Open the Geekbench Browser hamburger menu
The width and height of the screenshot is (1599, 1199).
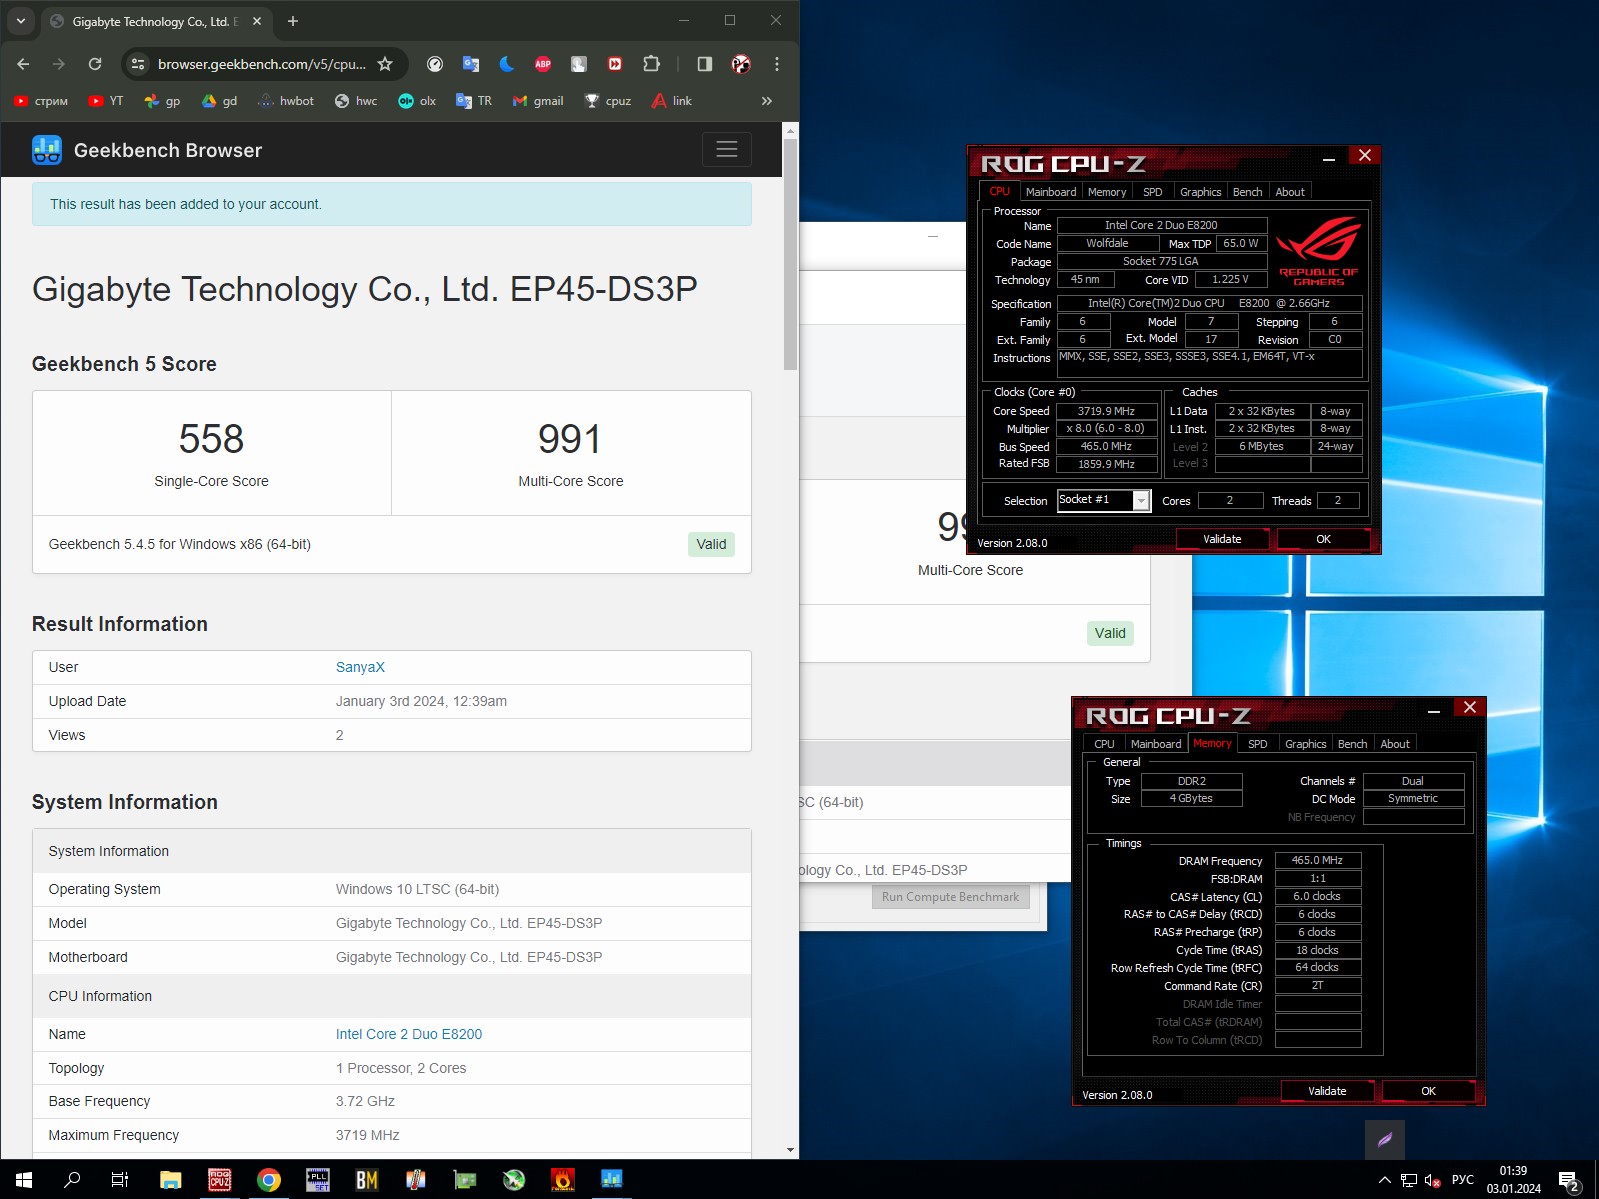tap(727, 149)
